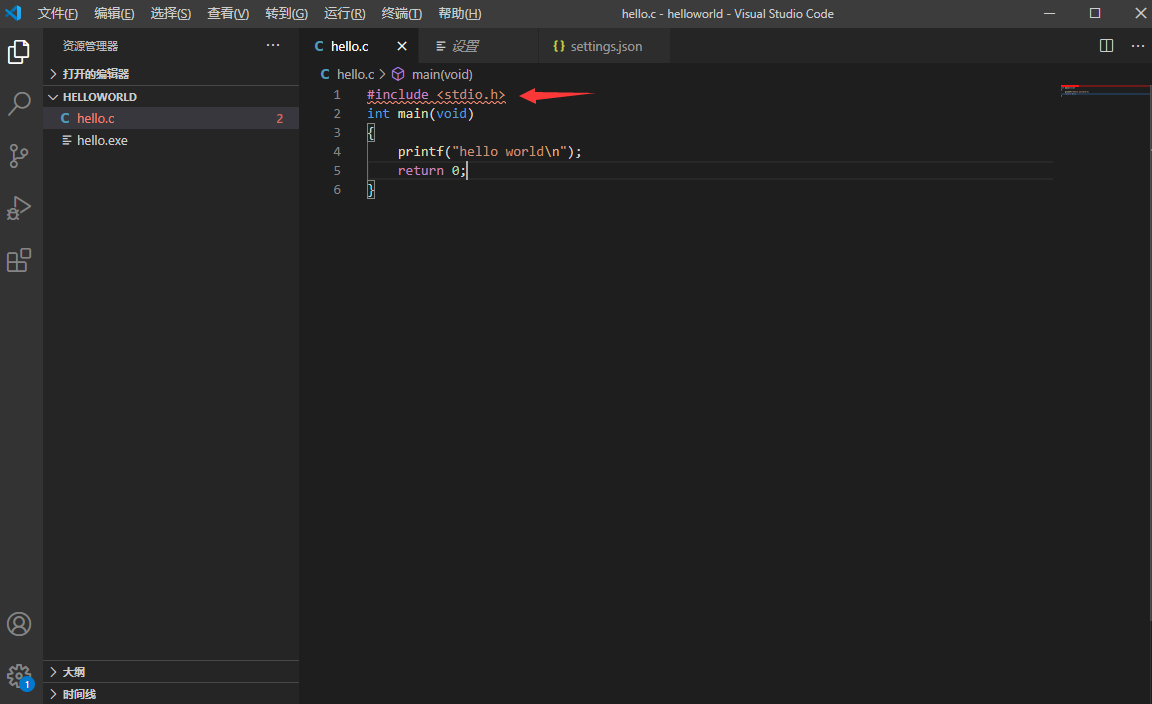Open the 帮助(H) menu
The width and height of the screenshot is (1152, 704).
[x=460, y=13]
